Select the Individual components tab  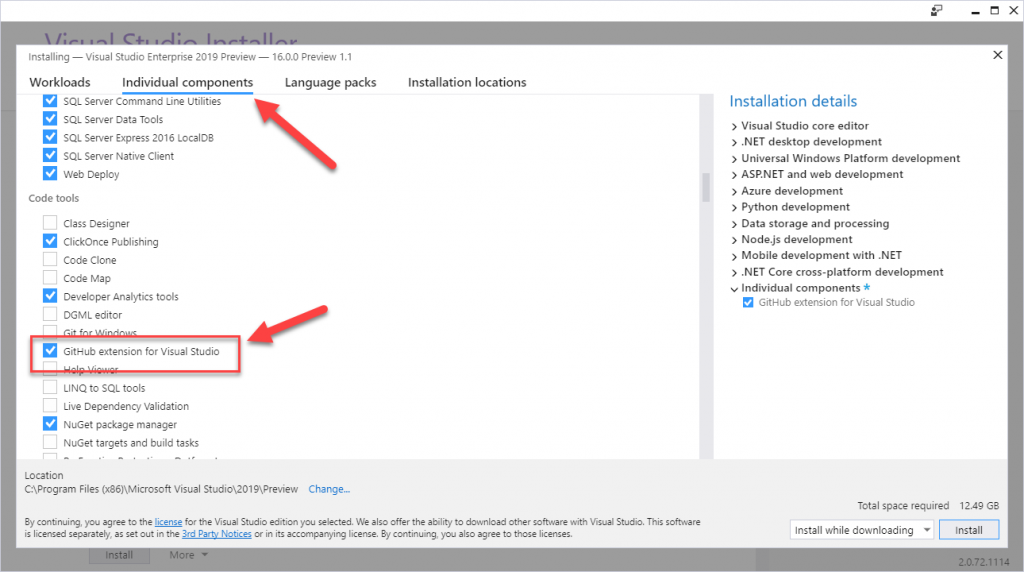[187, 82]
